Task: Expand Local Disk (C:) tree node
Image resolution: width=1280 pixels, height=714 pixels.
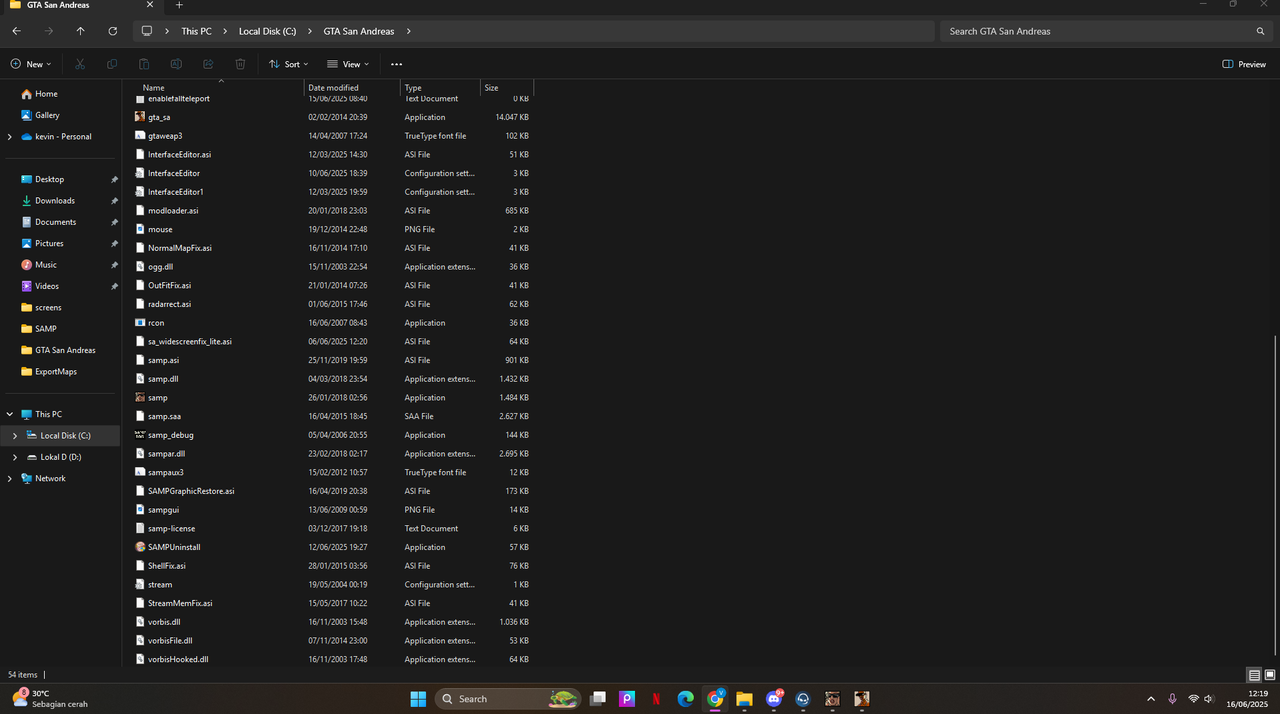Action: pyautogui.click(x=15, y=436)
